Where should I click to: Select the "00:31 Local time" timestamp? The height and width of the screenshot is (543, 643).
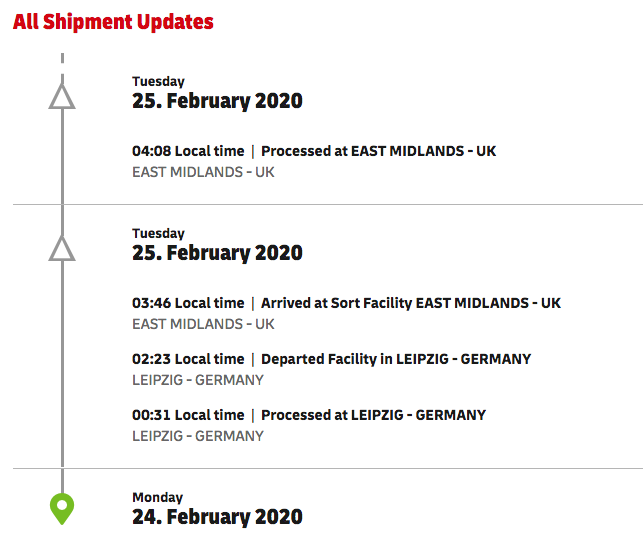188,415
